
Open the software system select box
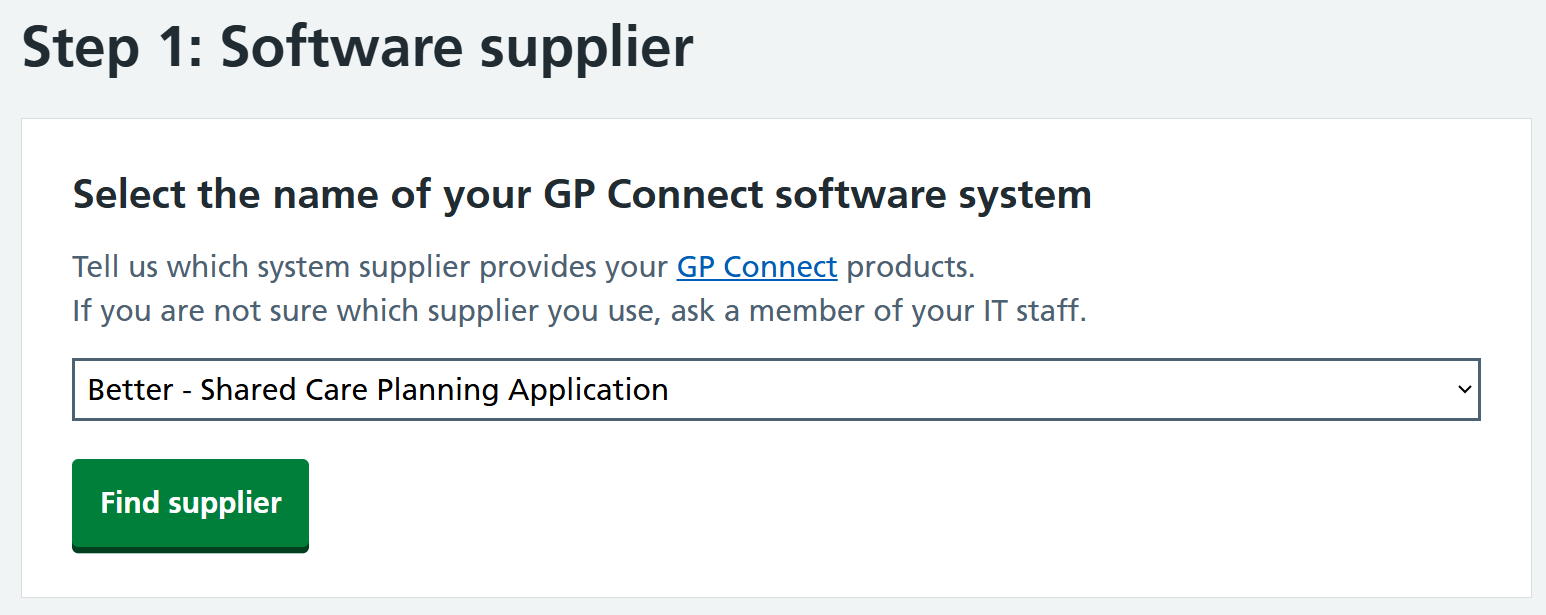(x=775, y=389)
